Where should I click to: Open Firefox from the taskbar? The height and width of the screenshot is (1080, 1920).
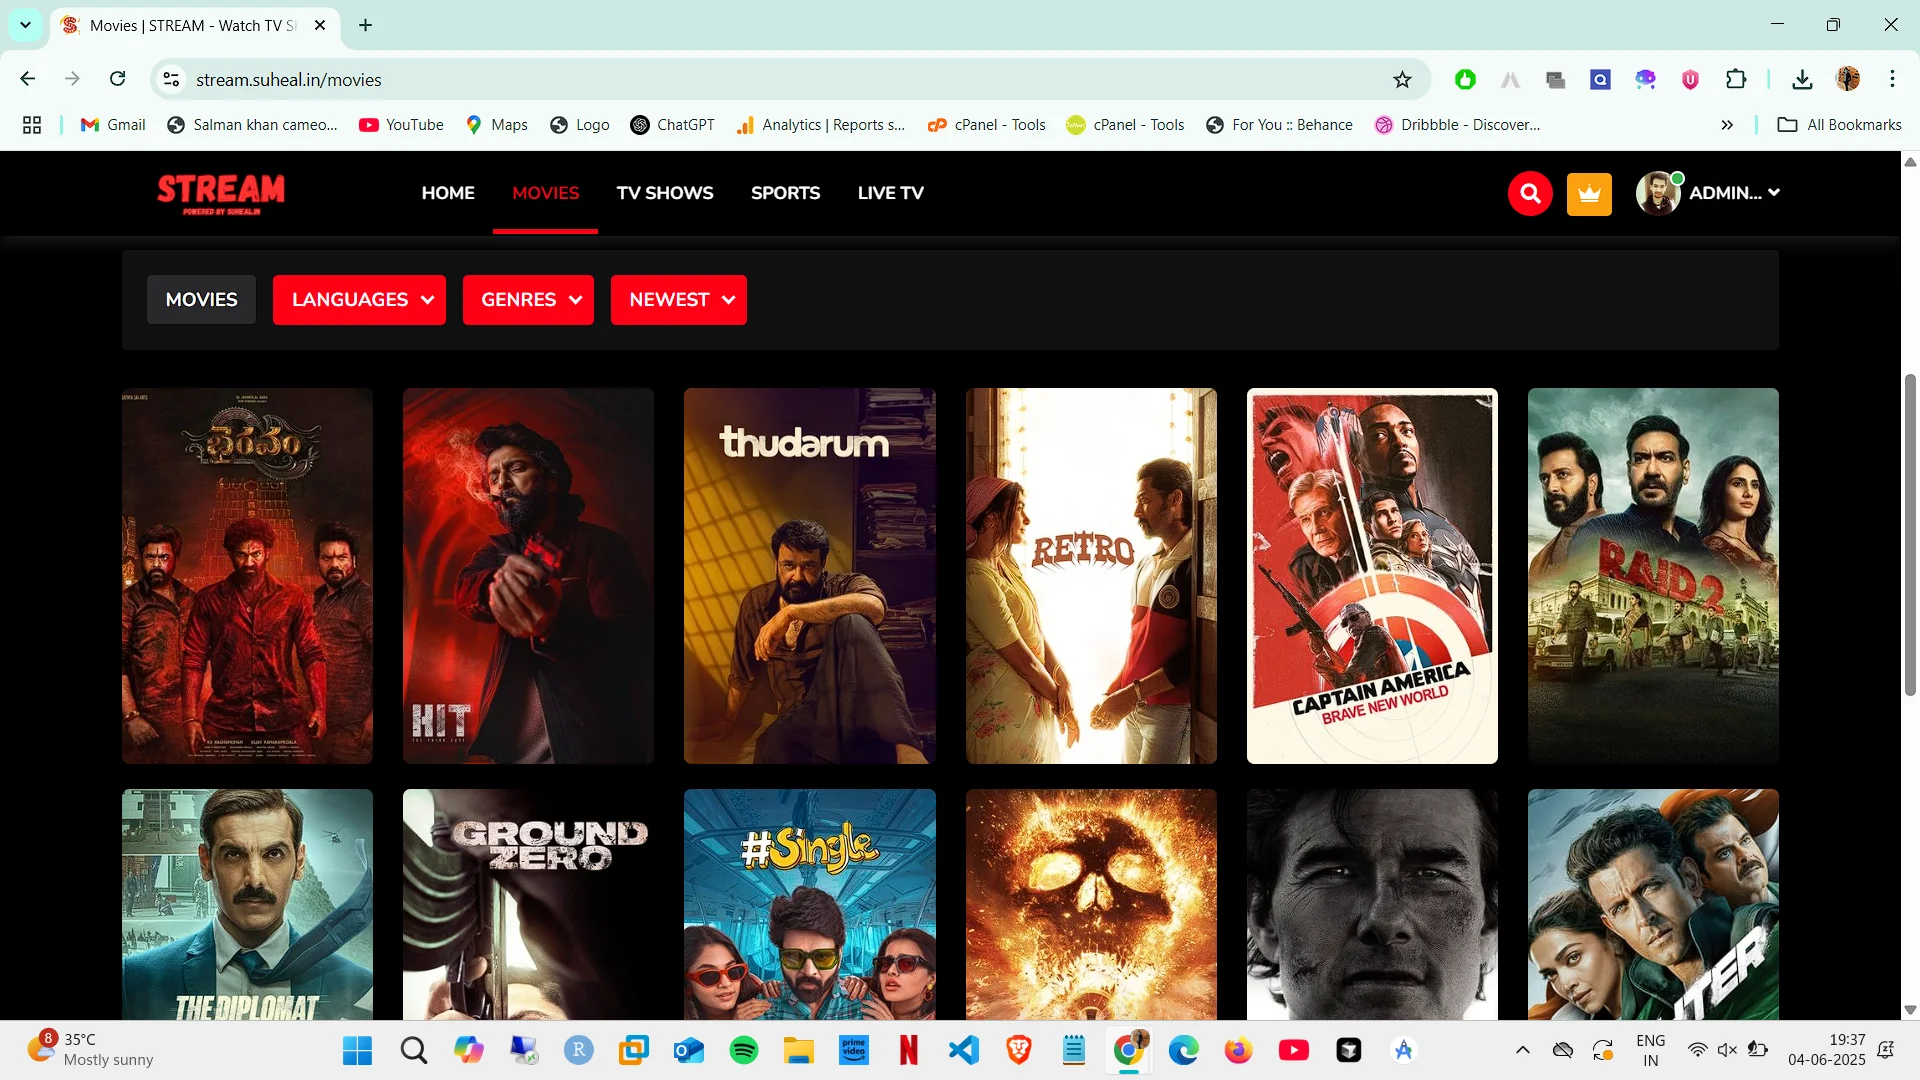pos(1238,1050)
